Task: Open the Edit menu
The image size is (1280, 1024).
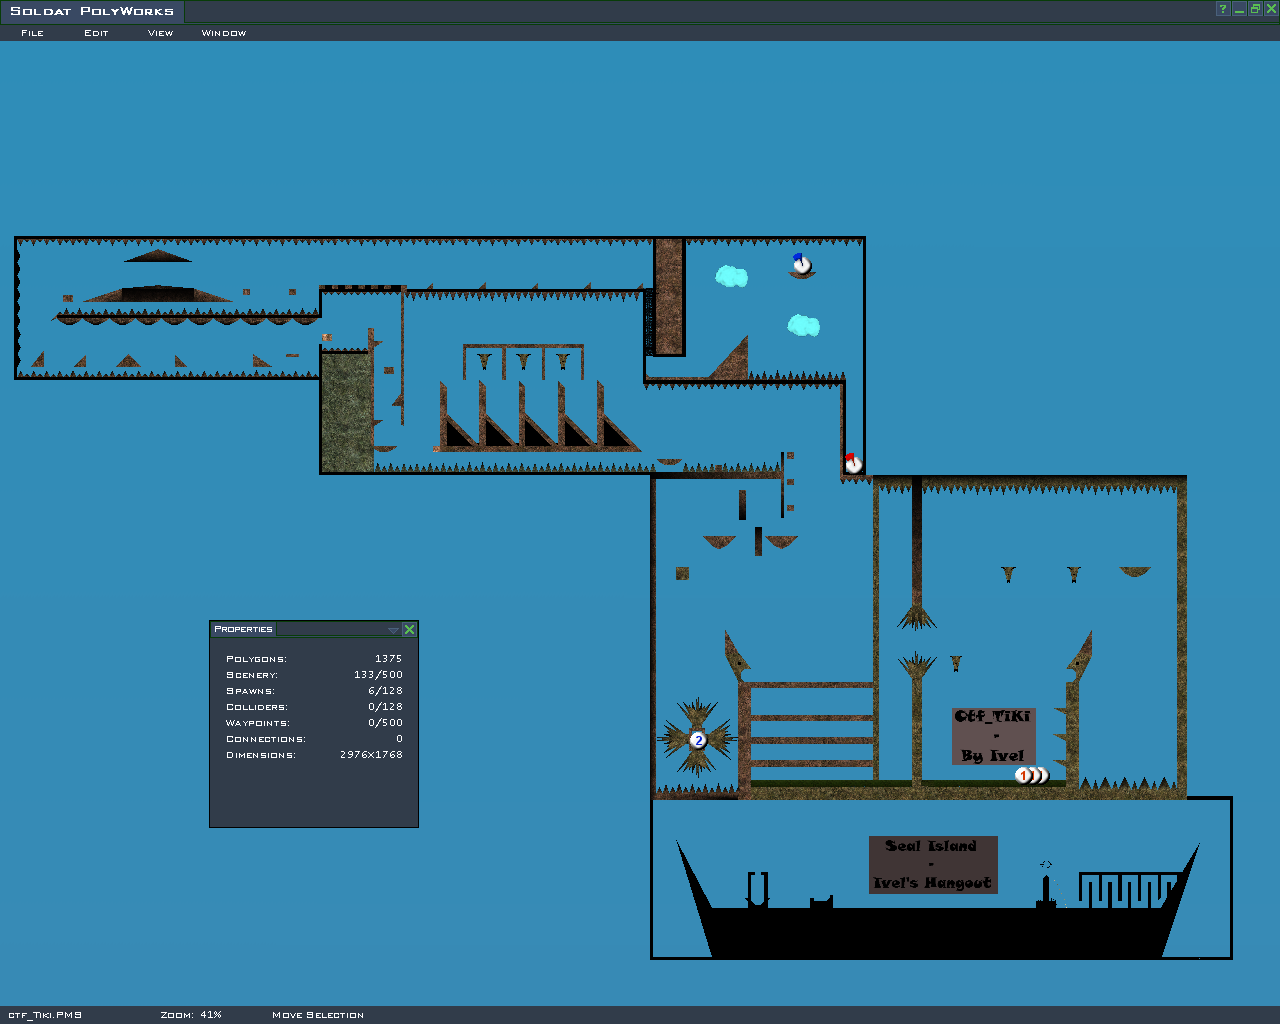Action: click(96, 33)
